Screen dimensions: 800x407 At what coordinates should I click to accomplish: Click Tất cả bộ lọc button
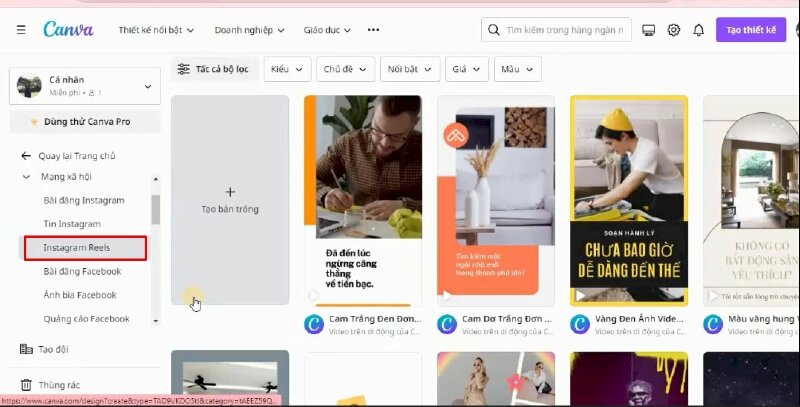(x=214, y=69)
